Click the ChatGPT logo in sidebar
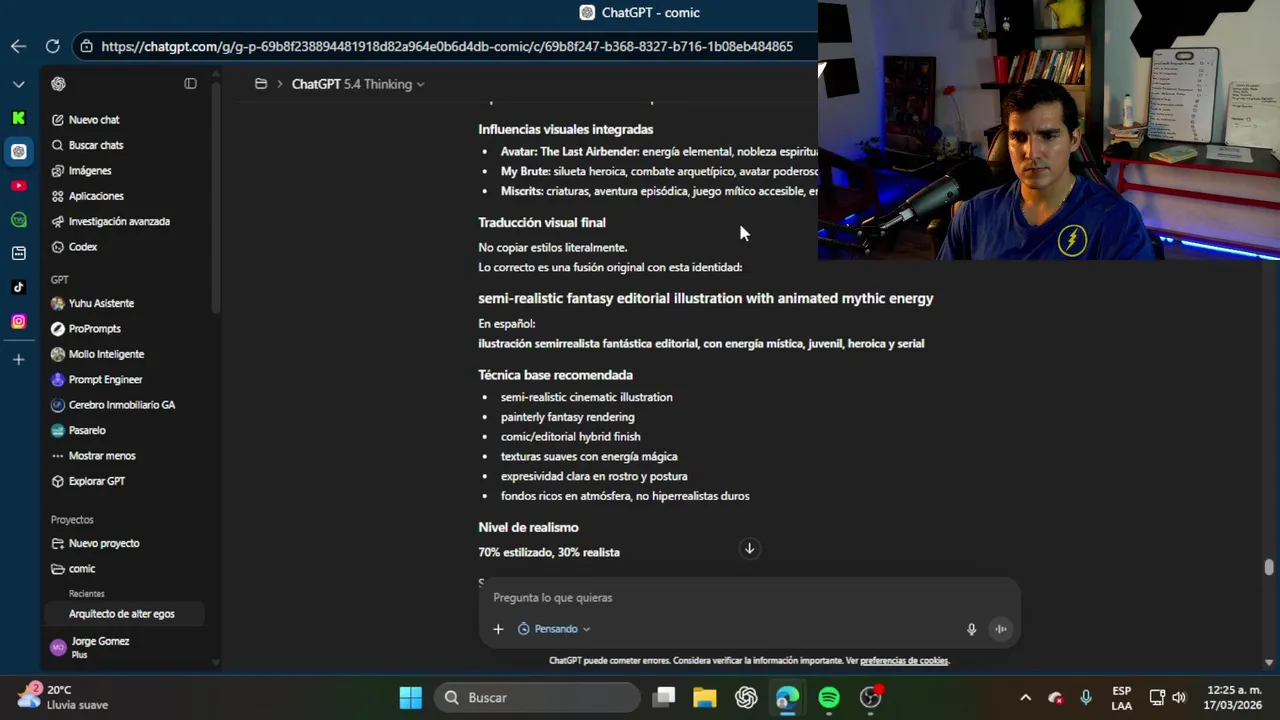This screenshot has height=720, width=1280. pyautogui.click(x=58, y=84)
